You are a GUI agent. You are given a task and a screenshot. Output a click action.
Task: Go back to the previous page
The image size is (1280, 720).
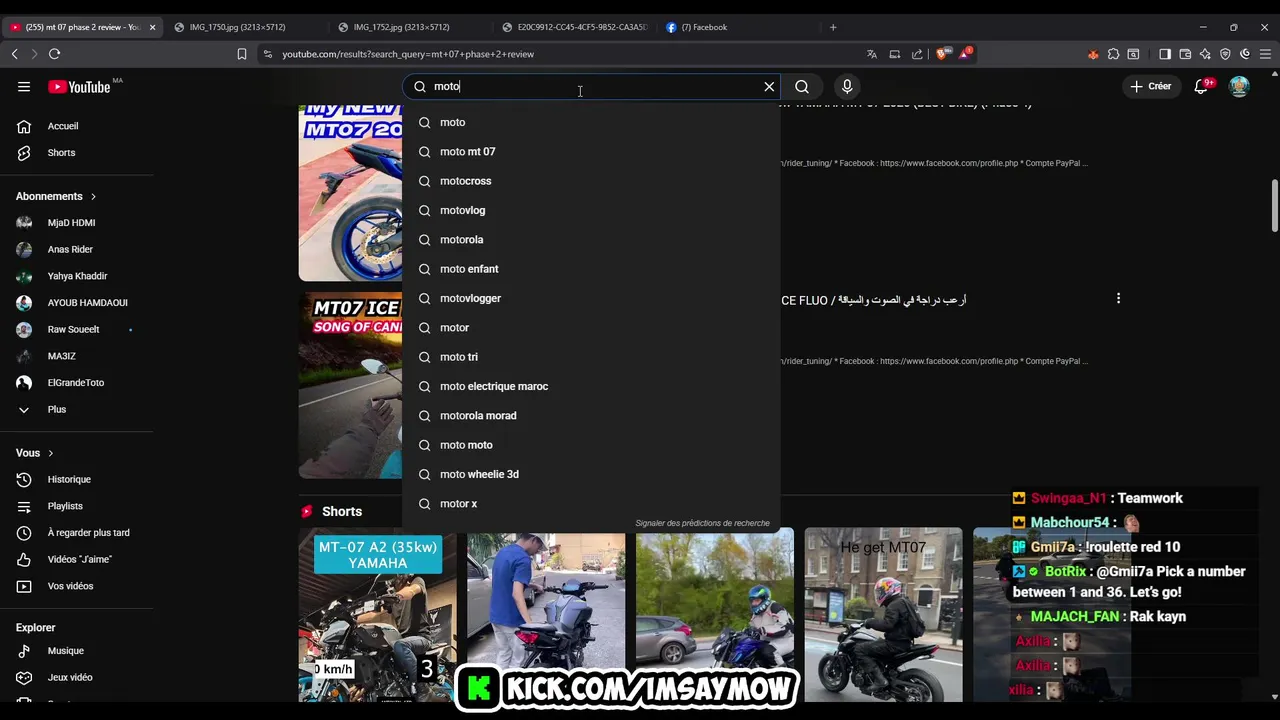14,54
